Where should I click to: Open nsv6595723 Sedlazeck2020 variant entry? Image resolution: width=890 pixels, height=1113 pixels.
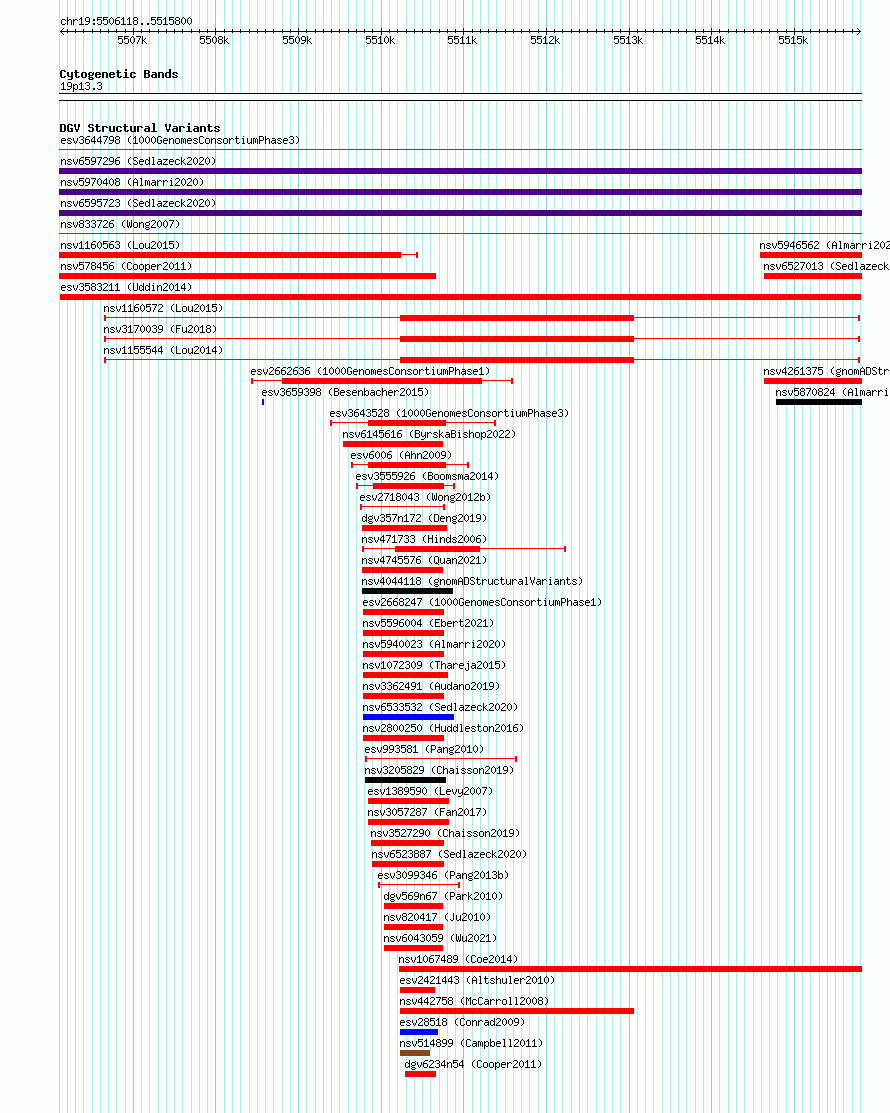[x=138, y=203]
